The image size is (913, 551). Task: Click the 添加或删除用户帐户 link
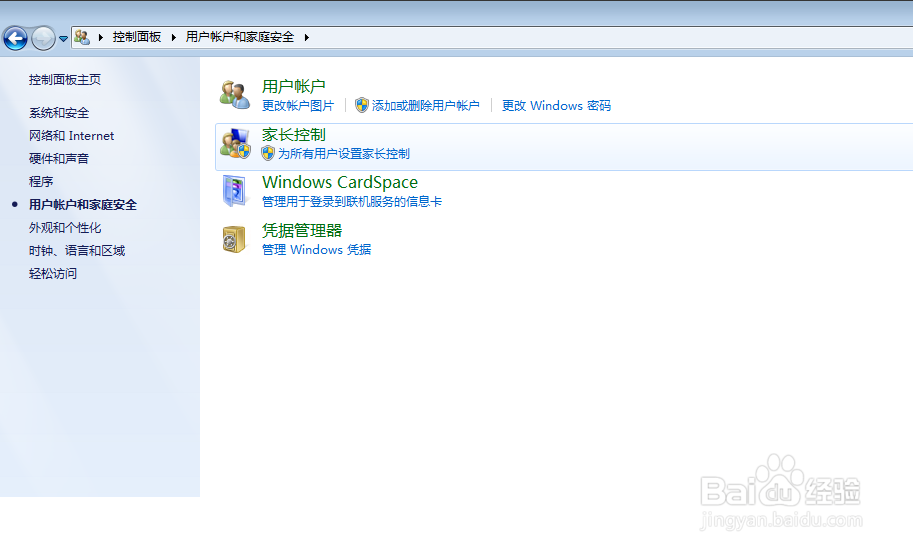426,105
